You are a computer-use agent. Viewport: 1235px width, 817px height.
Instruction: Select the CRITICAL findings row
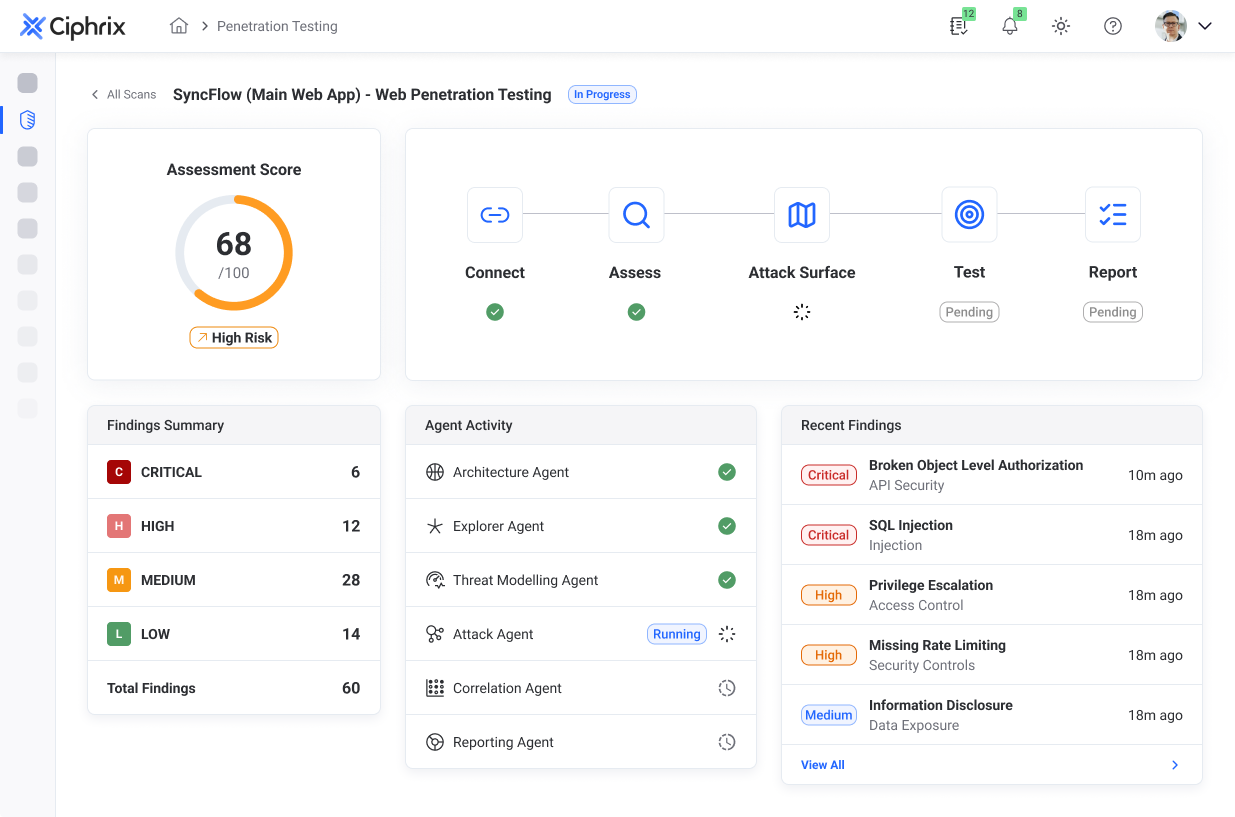[x=234, y=472]
